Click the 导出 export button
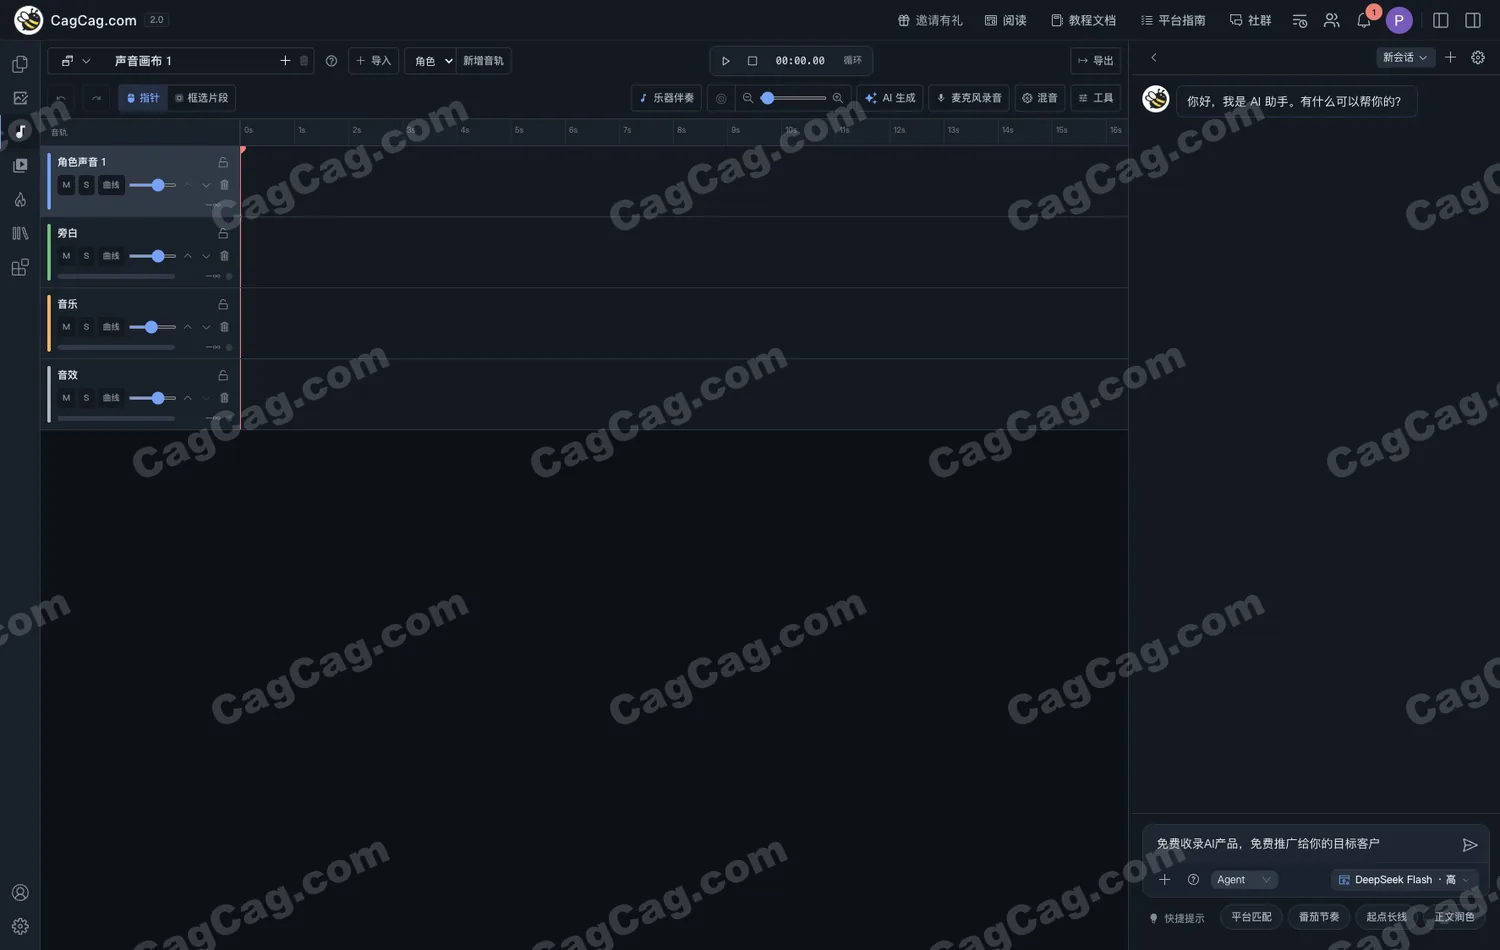Screen dimensions: 1500x950 (x=1095, y=61)
